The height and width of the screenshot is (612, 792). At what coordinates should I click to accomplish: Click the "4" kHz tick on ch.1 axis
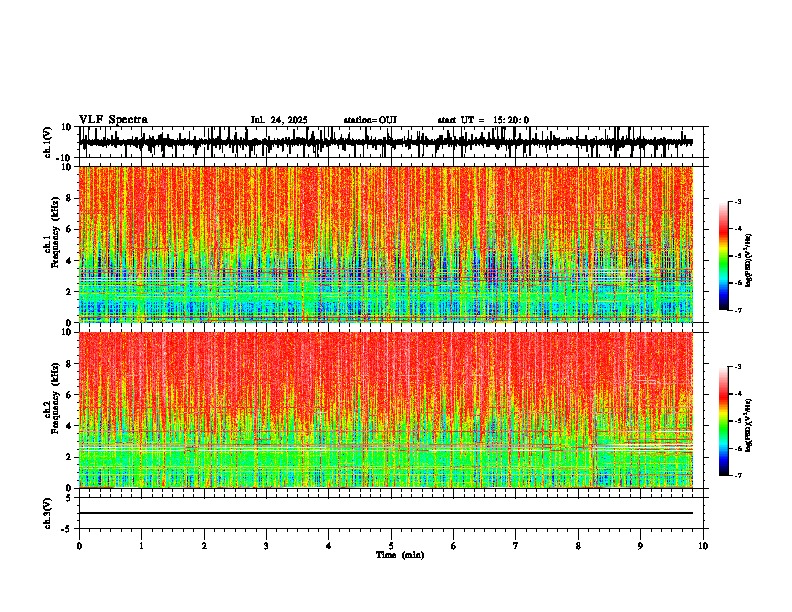[69, 261]
